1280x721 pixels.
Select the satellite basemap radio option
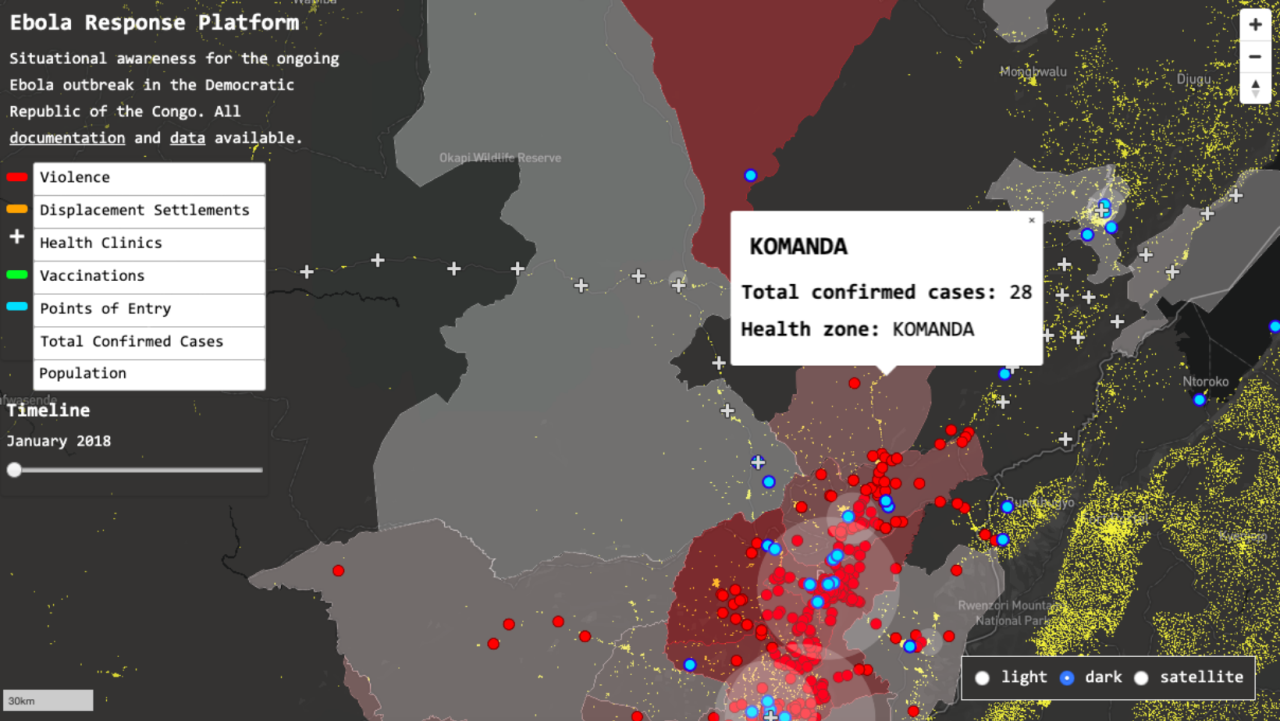pyautogui.click(x=1141, y=678)
